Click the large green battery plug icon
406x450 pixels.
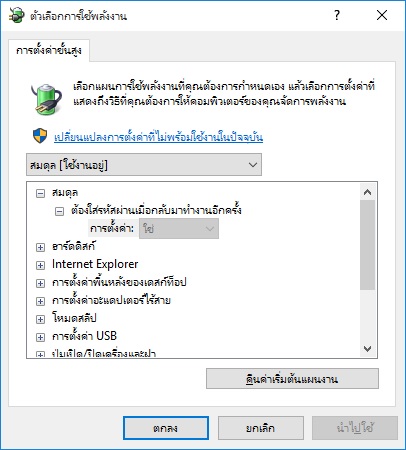(47, 99)
